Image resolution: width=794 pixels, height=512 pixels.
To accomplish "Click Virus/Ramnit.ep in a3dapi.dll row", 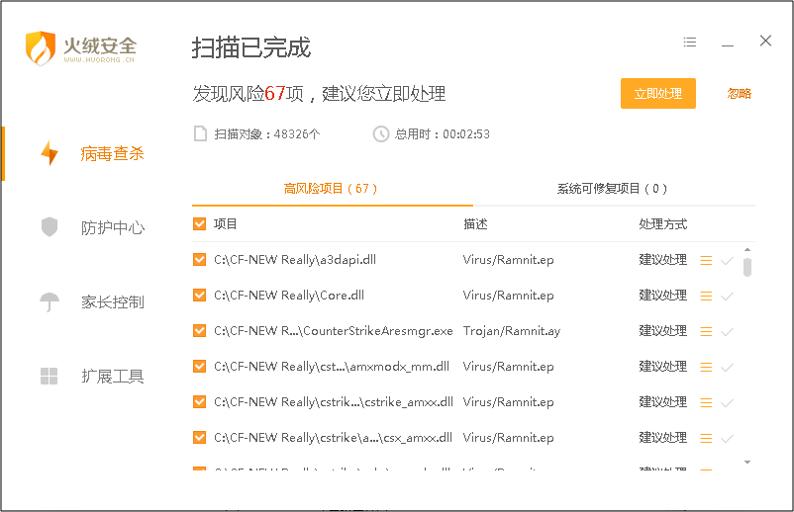I will click(508, 260).
